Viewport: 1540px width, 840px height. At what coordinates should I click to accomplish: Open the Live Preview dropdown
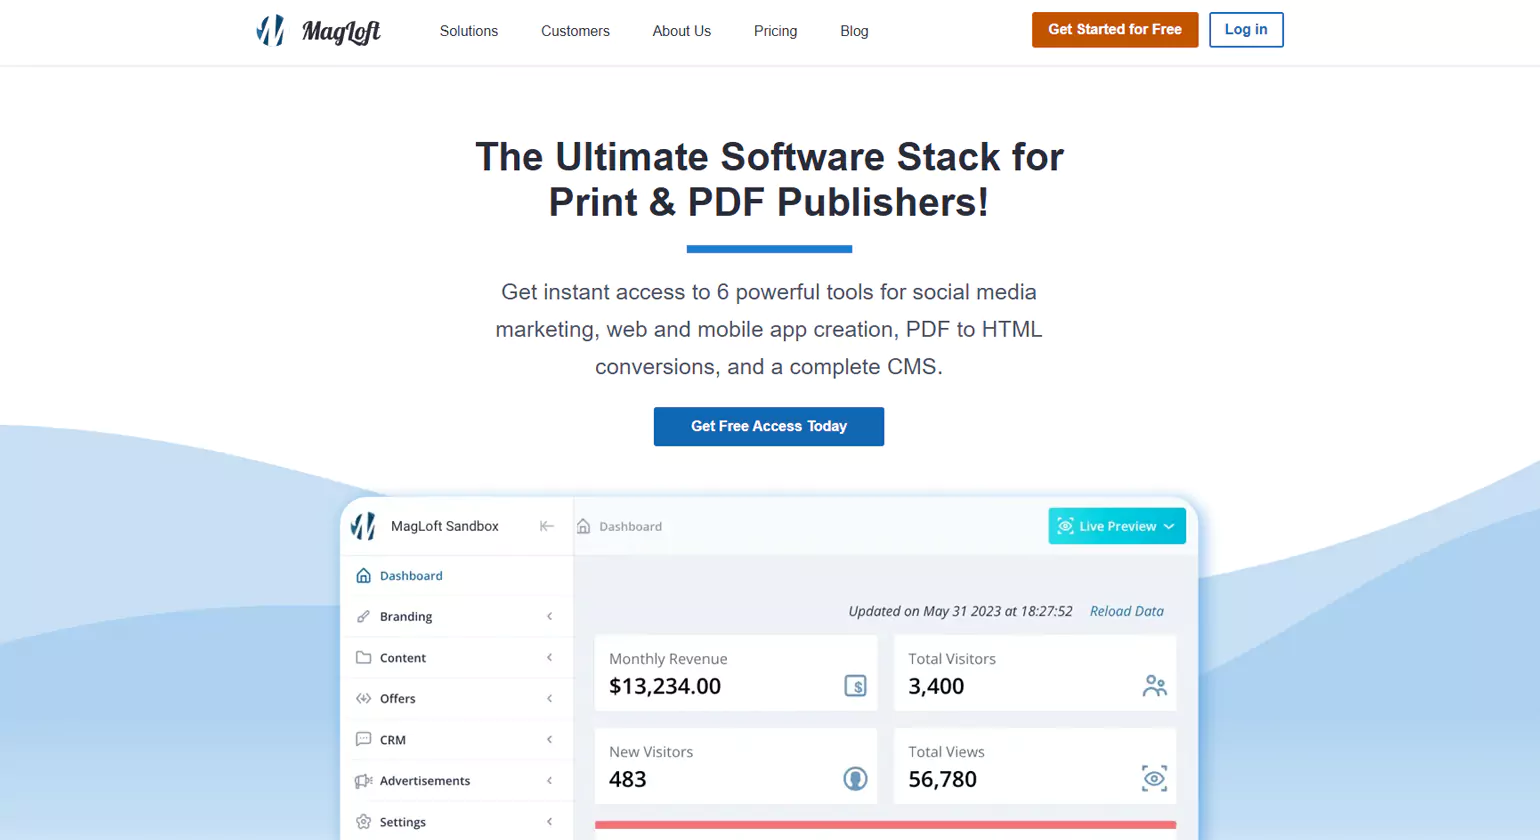click(x=1116, y=526)
